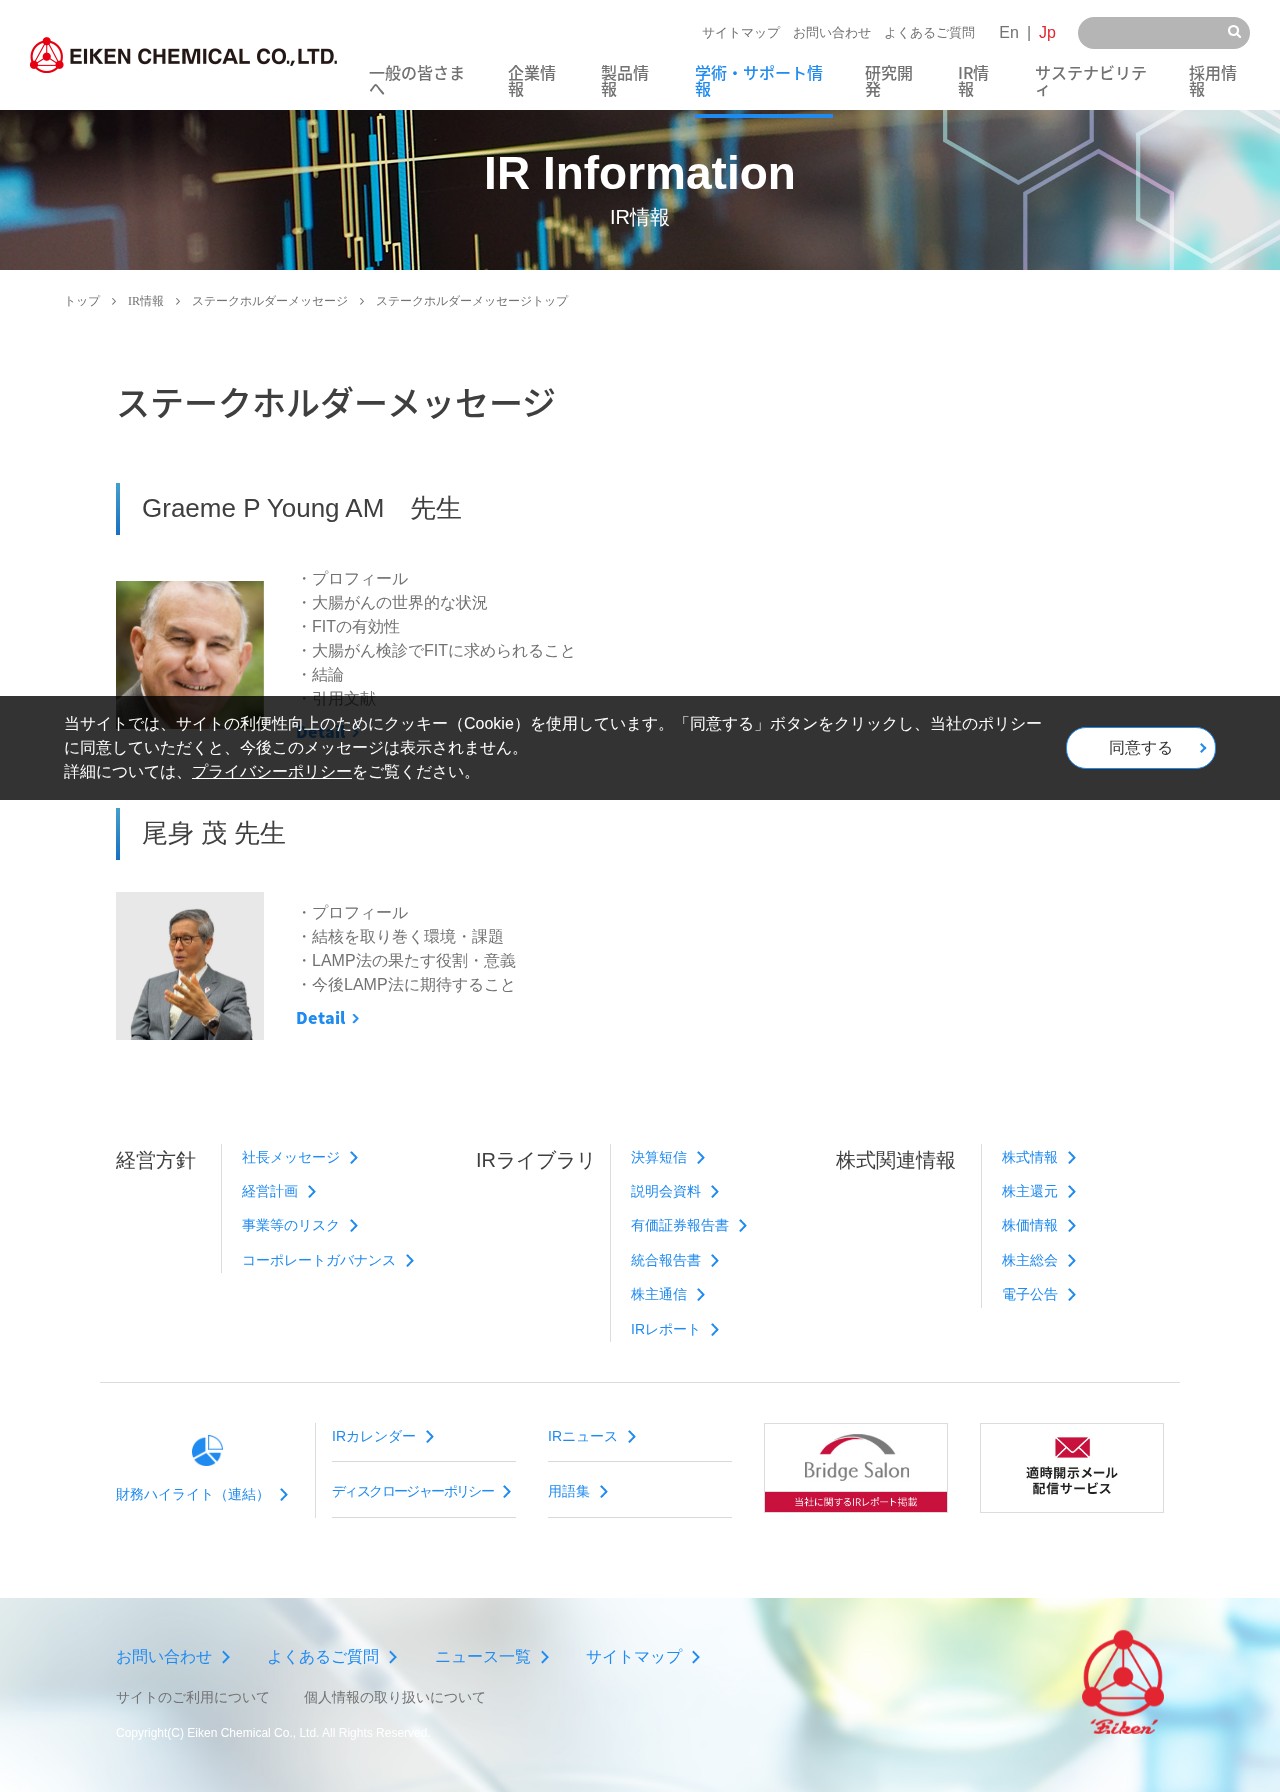The width and height of the screenshot is (1280, 1792).
Task: Open the 社長メッセージ link
Action: click(x=300, y=1157)
